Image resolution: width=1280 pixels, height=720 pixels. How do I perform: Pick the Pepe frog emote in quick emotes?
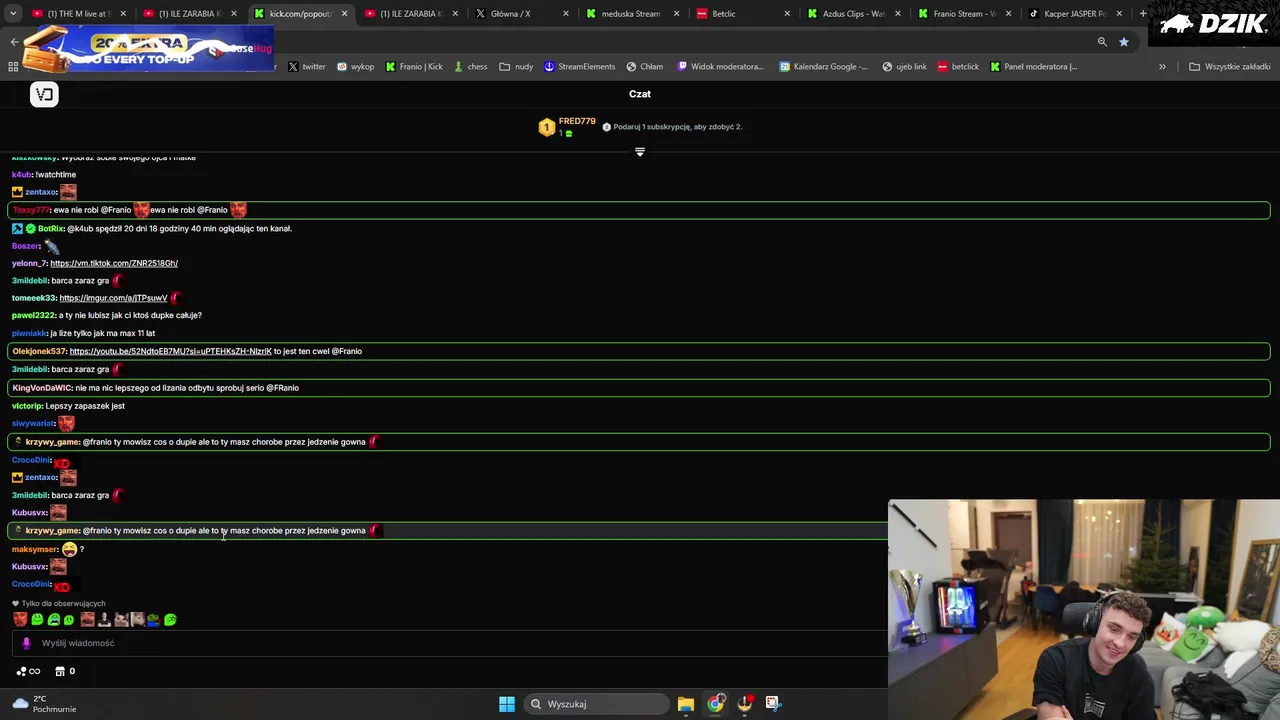pos(153,620)
